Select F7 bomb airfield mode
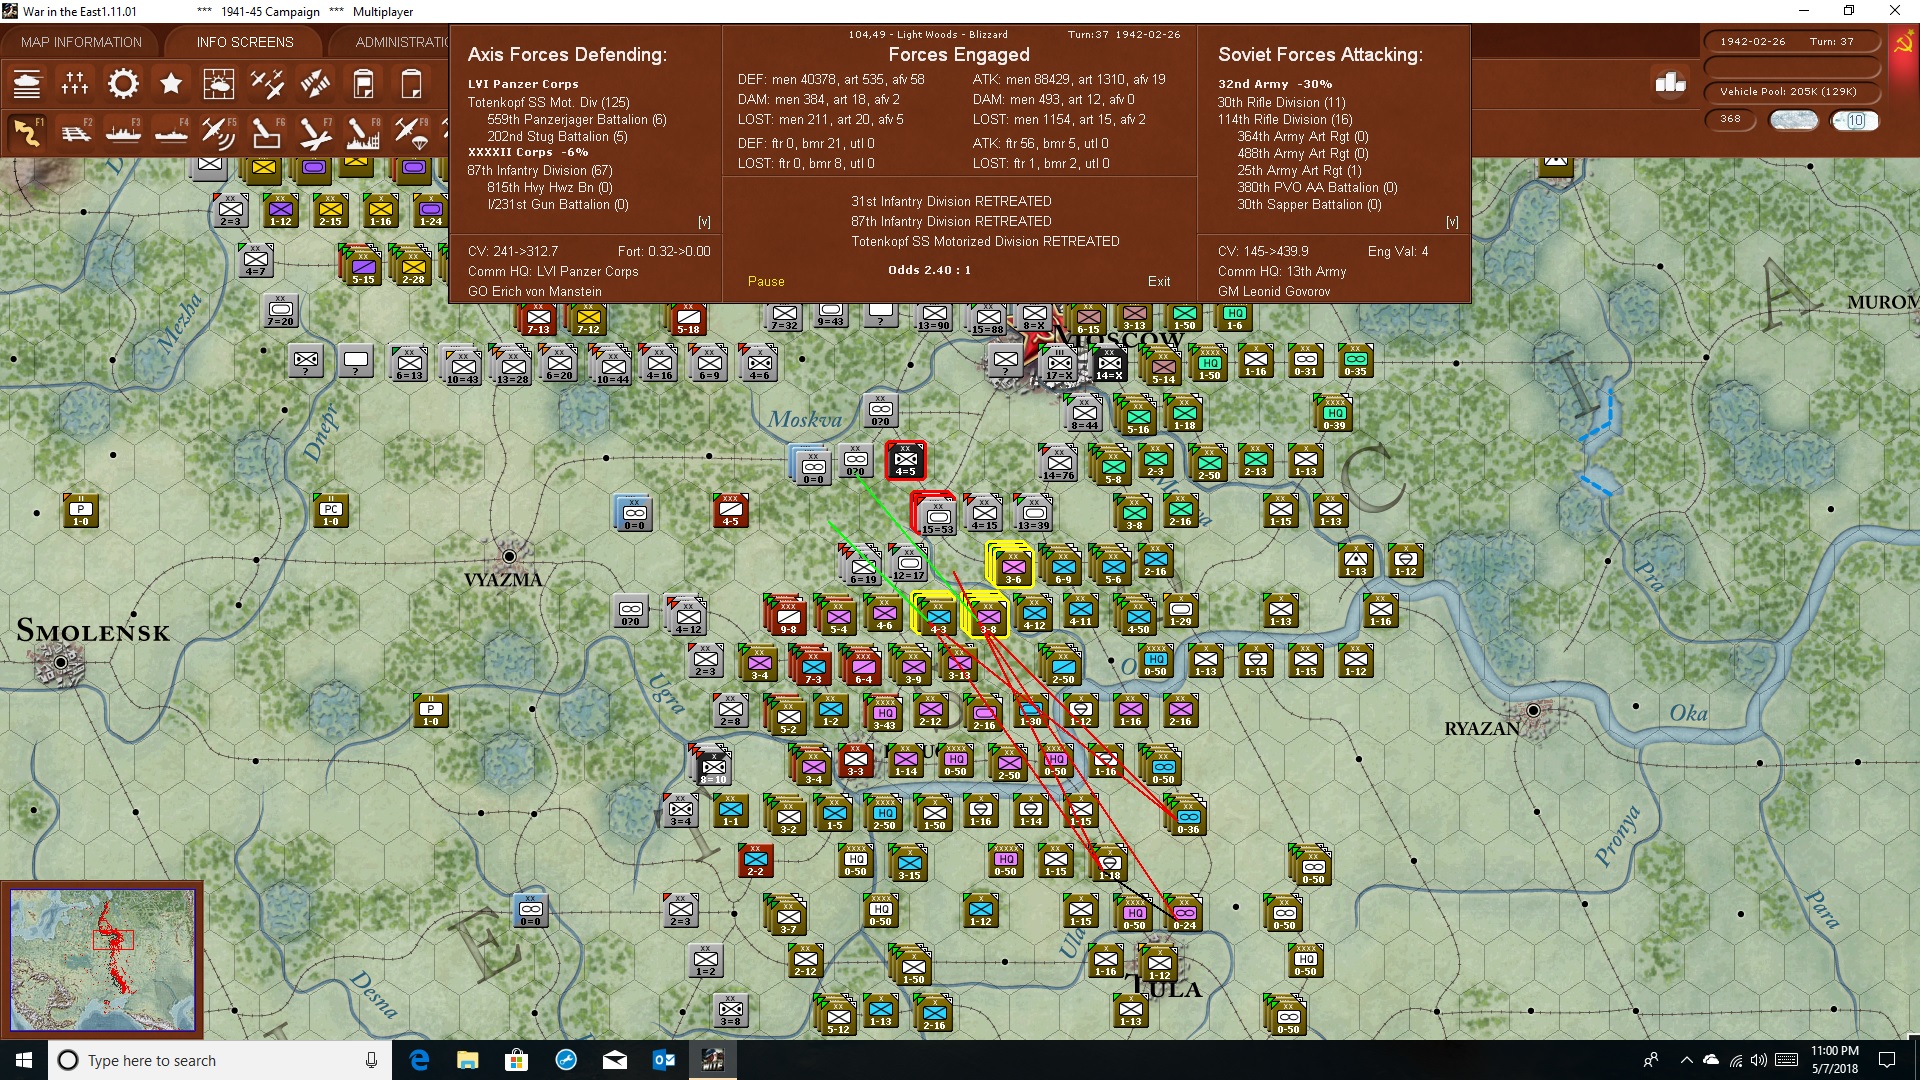The height and width of the screenshot is (1080, 1920). [315, 132]
